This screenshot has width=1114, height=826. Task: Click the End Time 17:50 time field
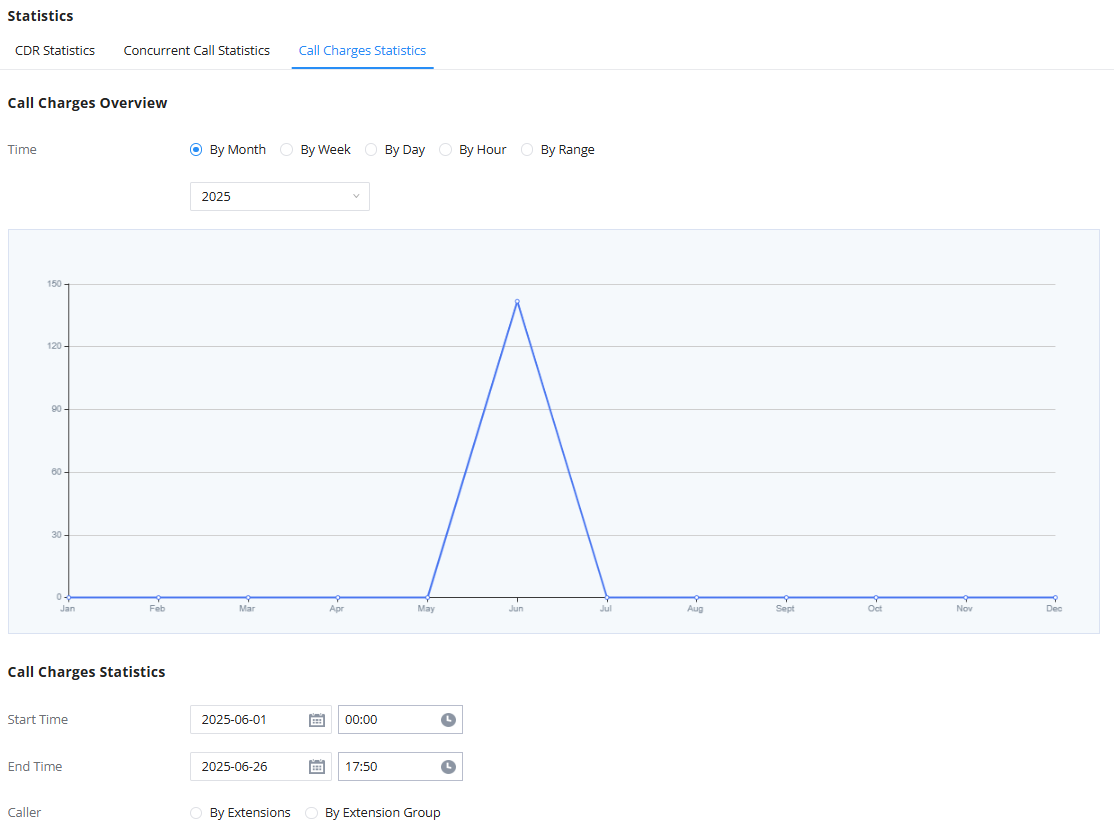[x=400, y=766]
